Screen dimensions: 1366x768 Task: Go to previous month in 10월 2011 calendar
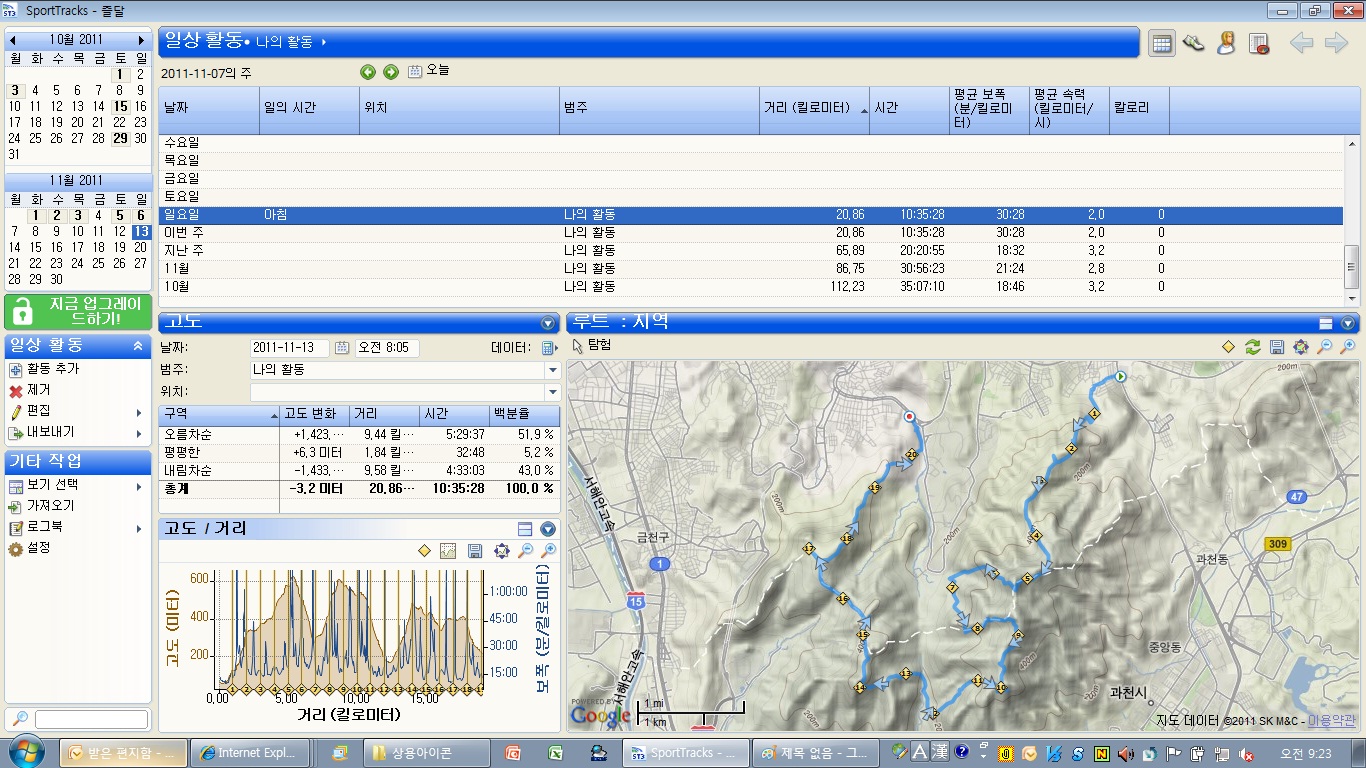(13, 40)
